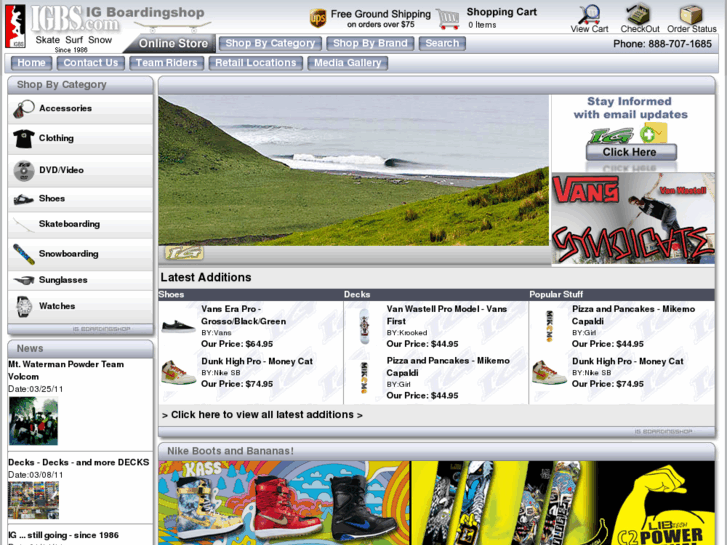
Task: Open the Retail Locations page
Action: [x=255, y=63]
